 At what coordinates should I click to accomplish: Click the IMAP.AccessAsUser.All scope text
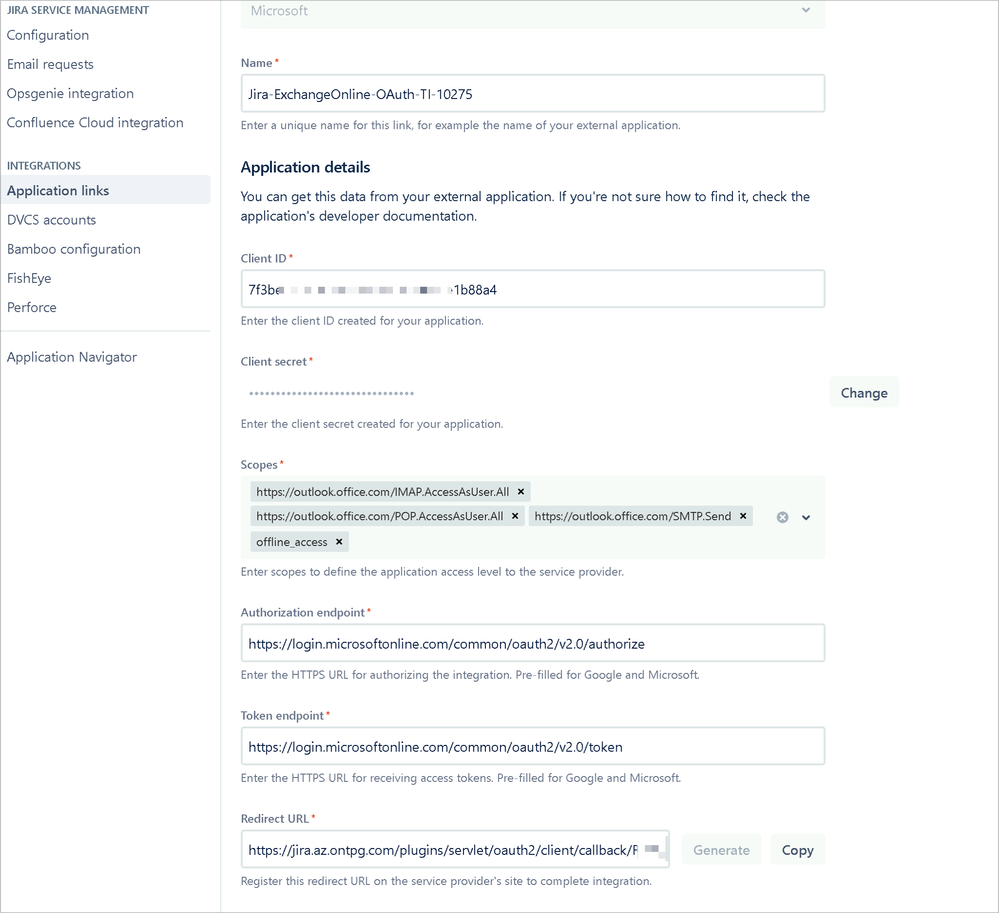382,492
